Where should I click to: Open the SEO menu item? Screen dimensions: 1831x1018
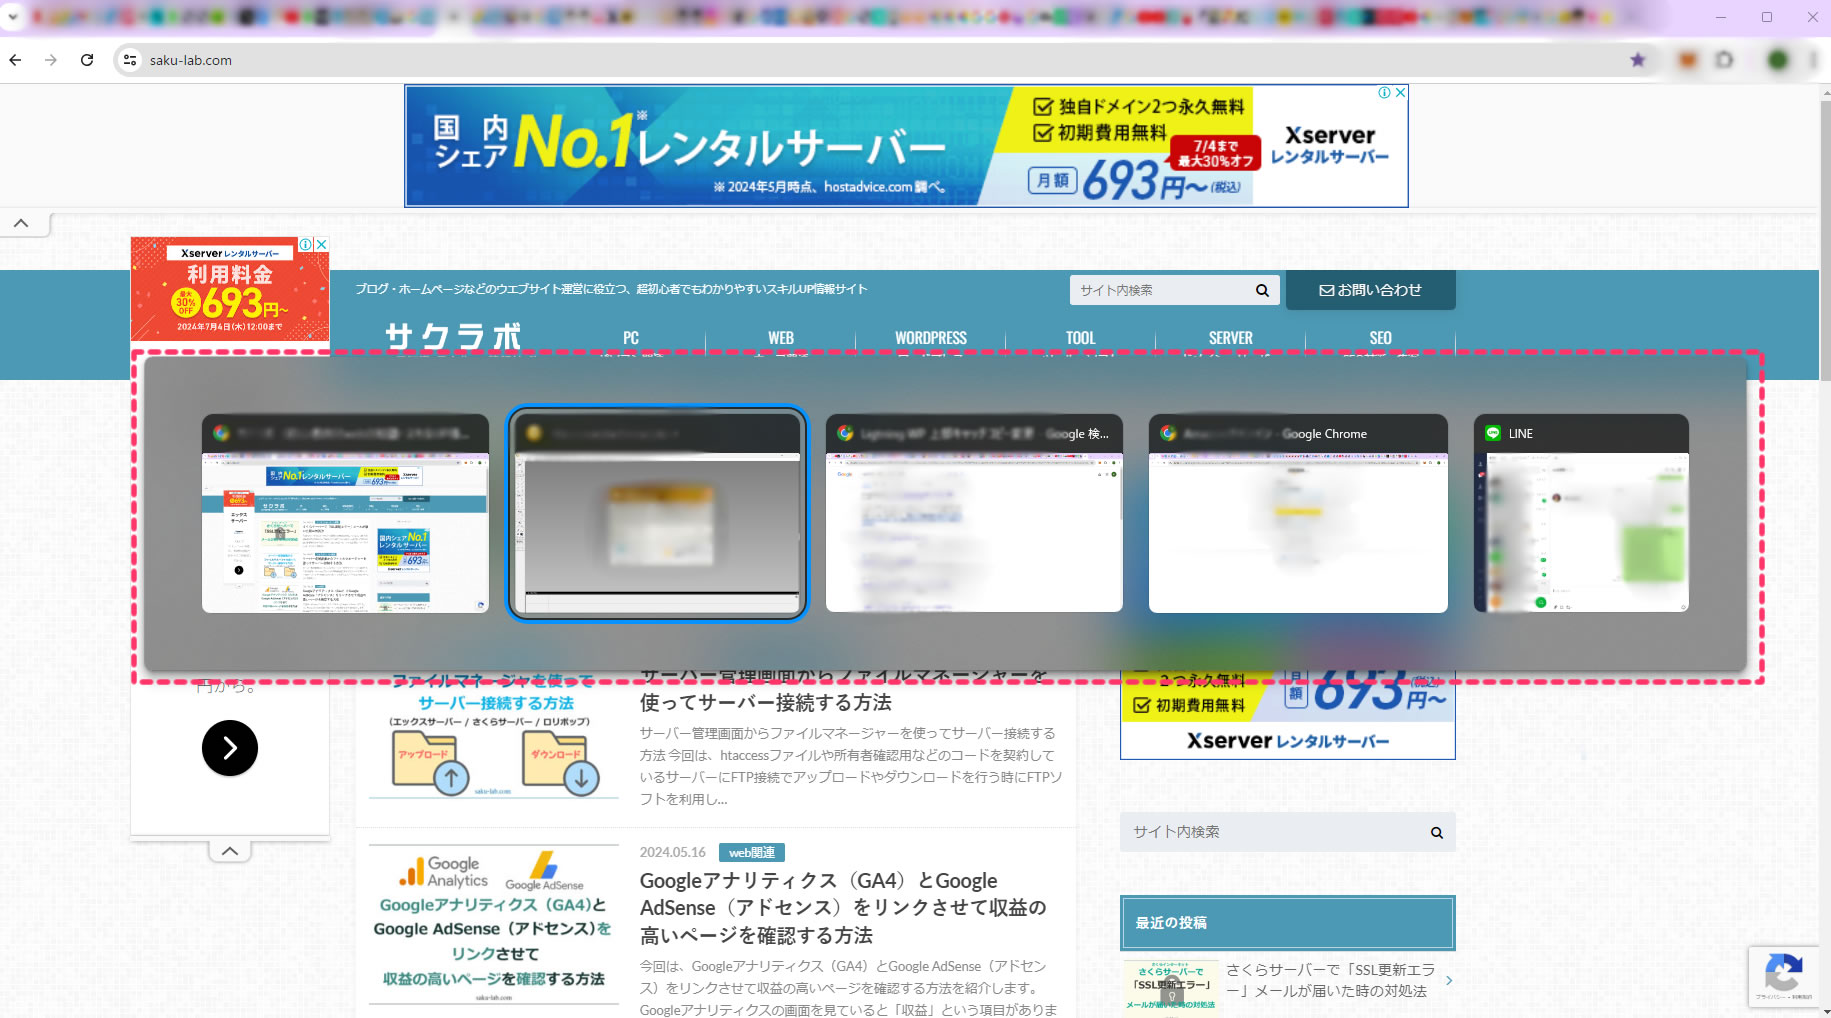[1381, 338]
